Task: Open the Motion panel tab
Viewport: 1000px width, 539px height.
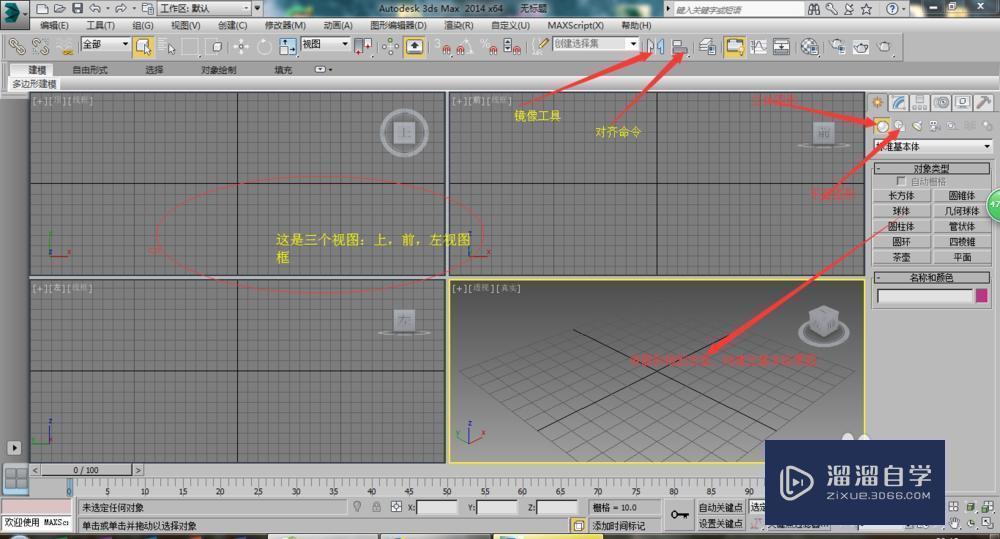Action: pyautogui.click(x=941, y=103)
